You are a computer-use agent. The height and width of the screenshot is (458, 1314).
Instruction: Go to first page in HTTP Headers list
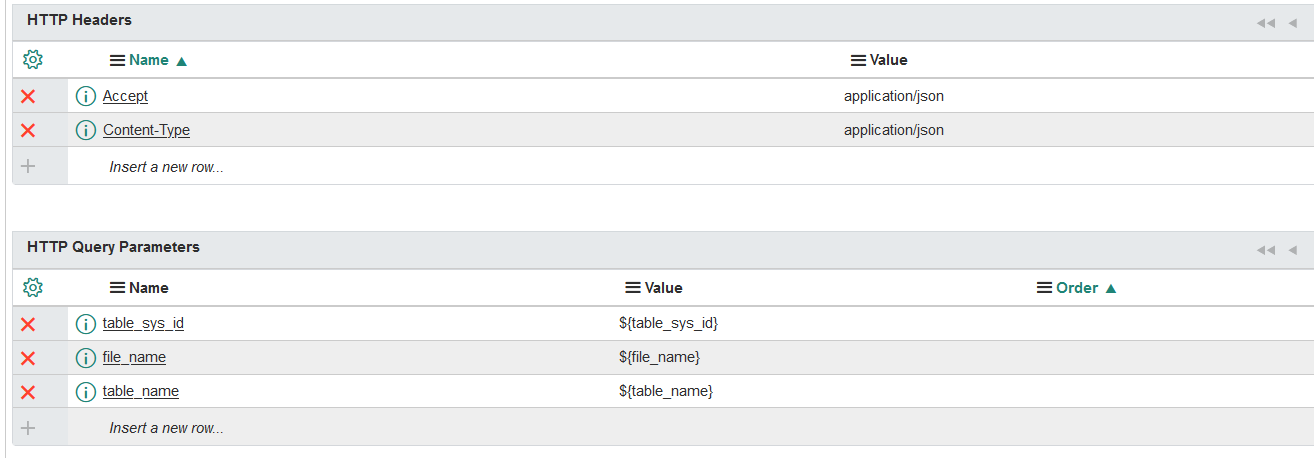coord(1266,22)
